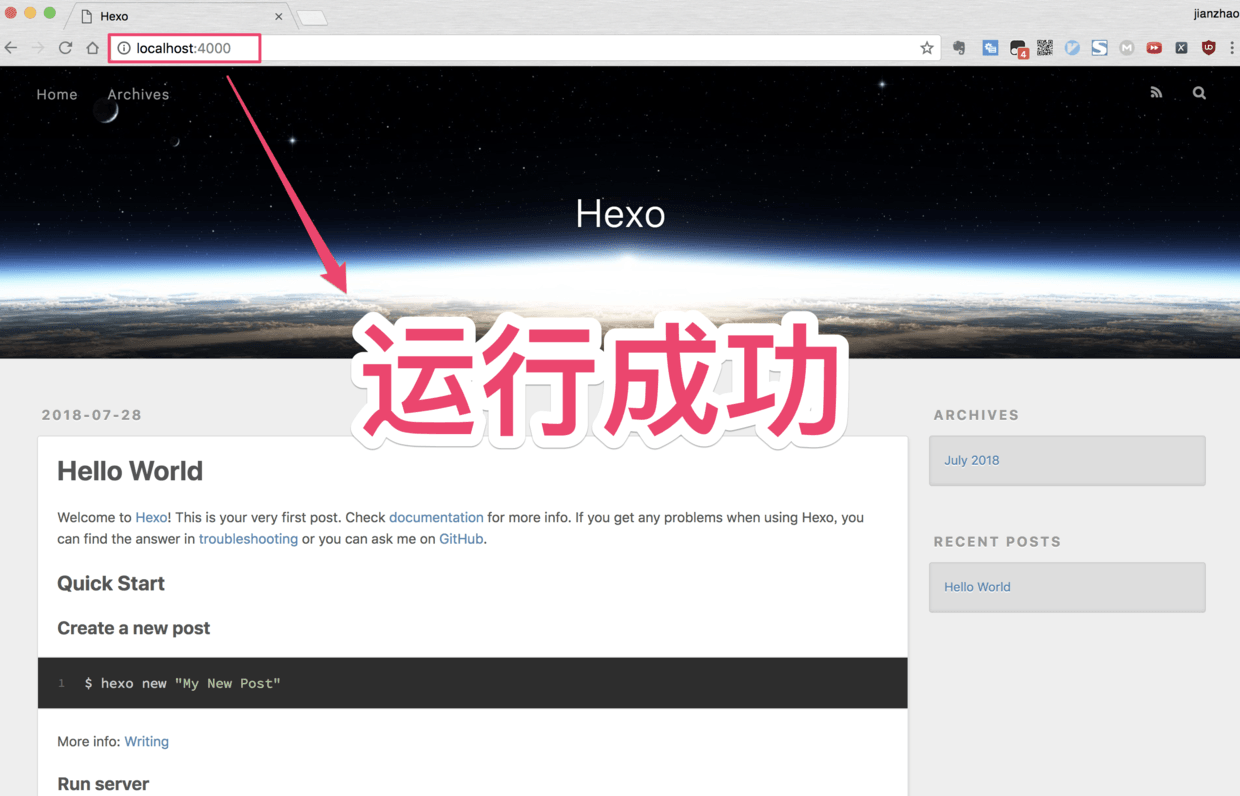The image size is (1240, 796).
Task: Open a new tab with the tab button
Action: click(313, 18)
